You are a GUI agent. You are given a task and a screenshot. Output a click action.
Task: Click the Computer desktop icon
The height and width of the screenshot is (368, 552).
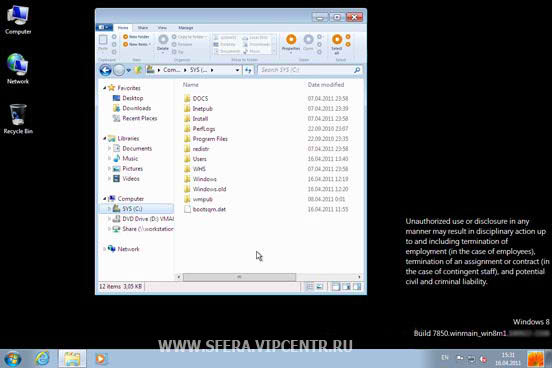(18, 20)
